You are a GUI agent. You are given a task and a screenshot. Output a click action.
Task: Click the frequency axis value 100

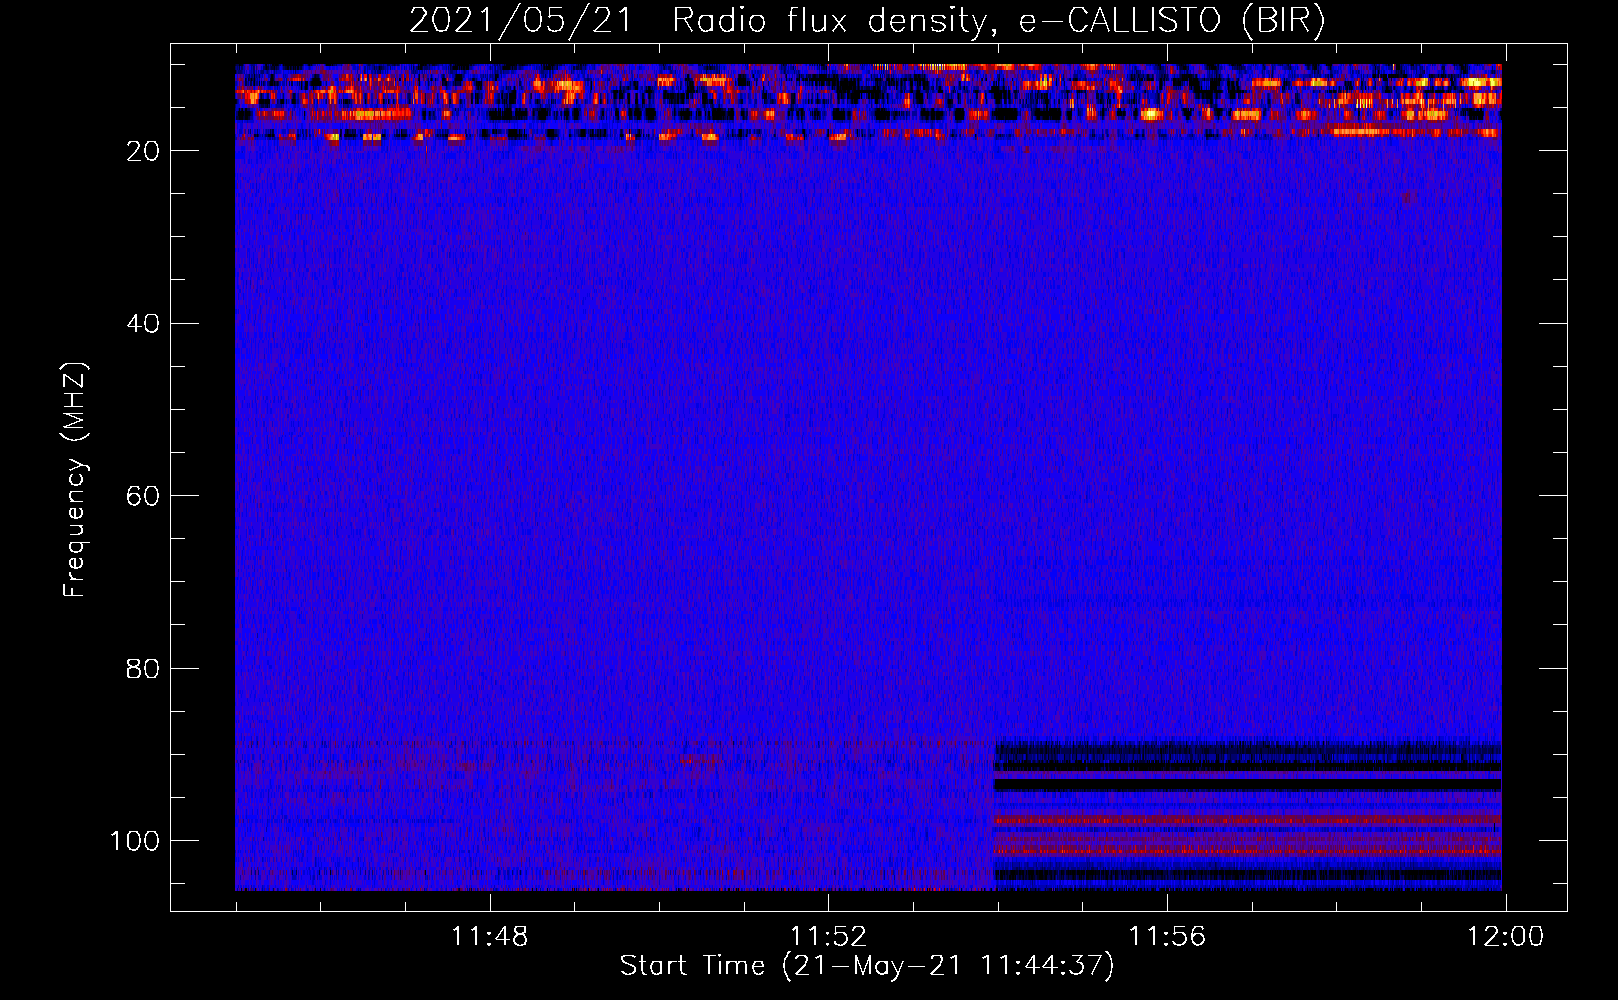(x=135, y=840)
